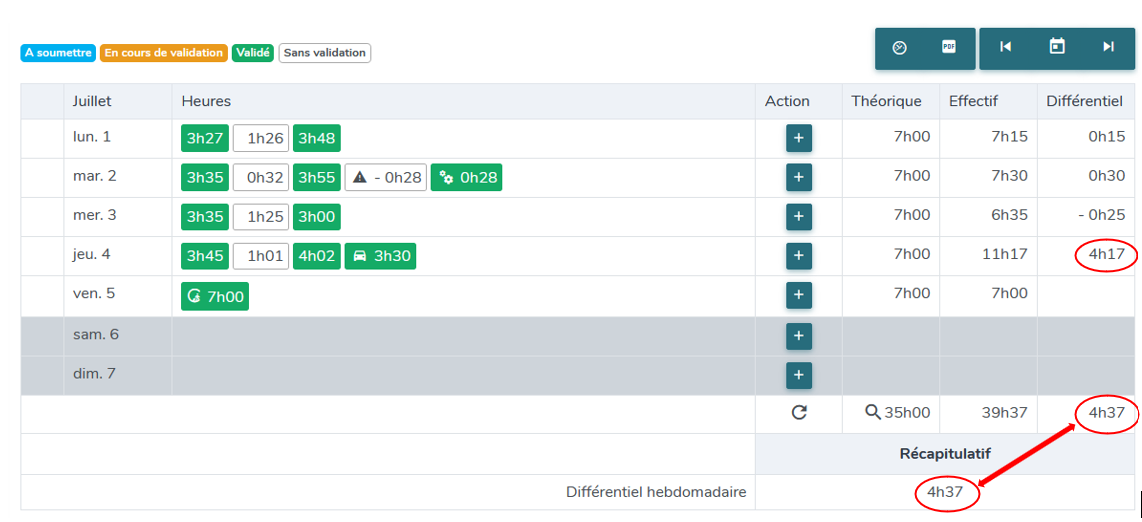The width and height of the screenshot is (1142, 522).
Task: Open the 3h27 validated entry on lun. 1
Action: click(205, 138)
